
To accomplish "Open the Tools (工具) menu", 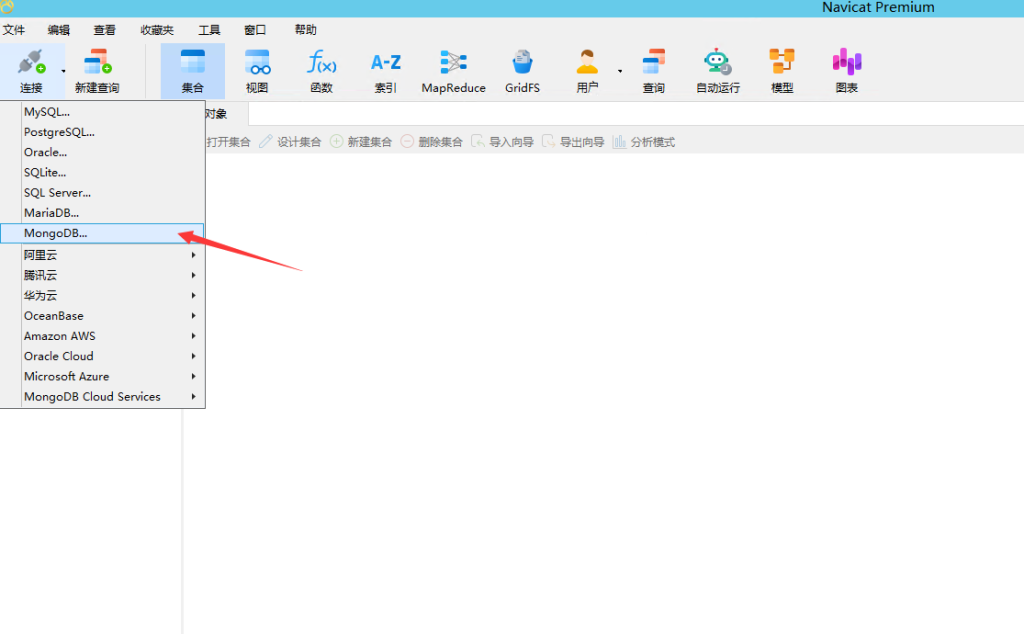I will [209, 30].
